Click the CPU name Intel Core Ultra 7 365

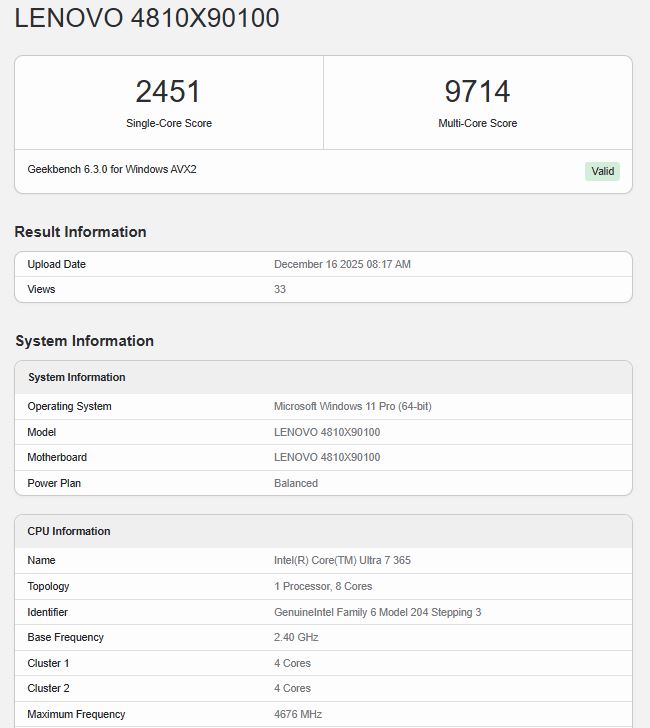[342, 561]
